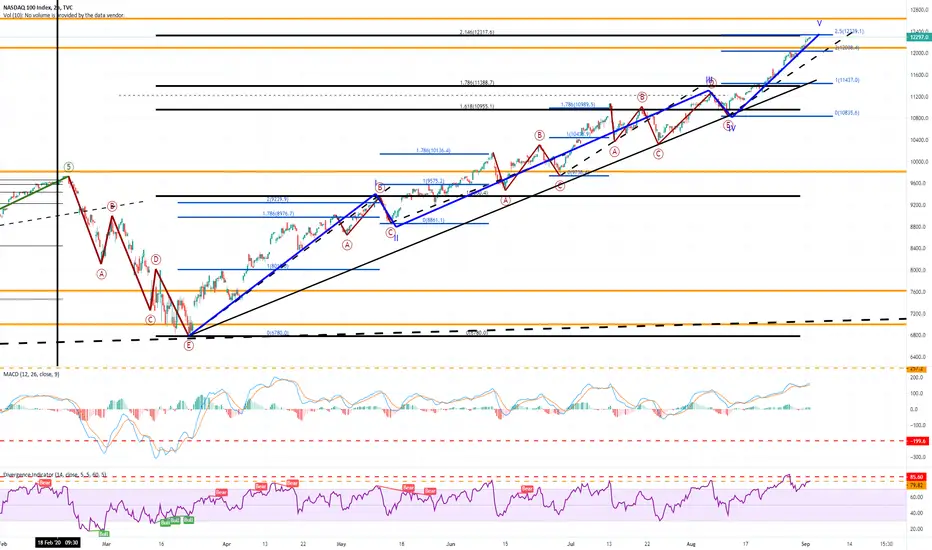Click the 15:30 label on time axis

coord(886,543)
